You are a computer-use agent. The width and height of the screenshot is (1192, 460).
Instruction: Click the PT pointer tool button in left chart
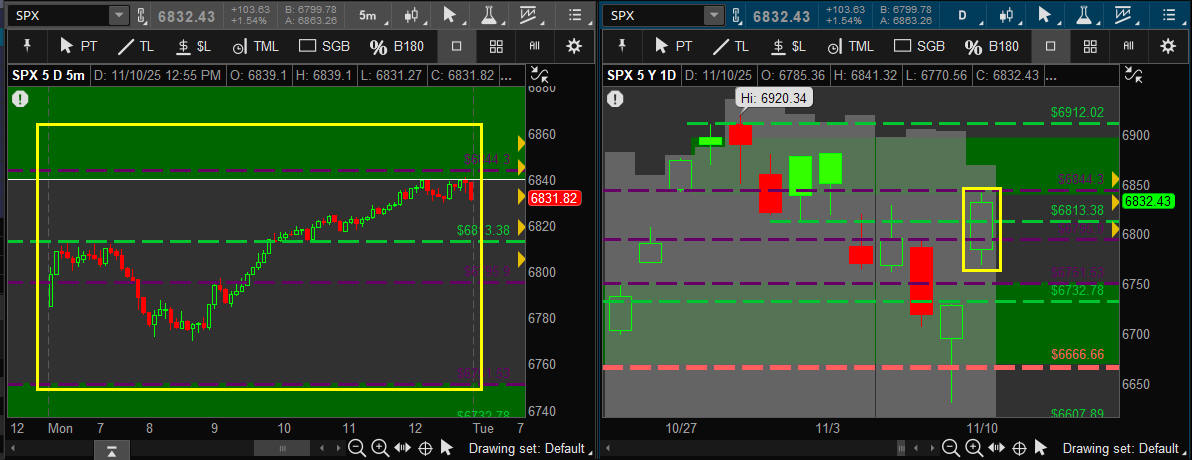[x=78, y=46]
